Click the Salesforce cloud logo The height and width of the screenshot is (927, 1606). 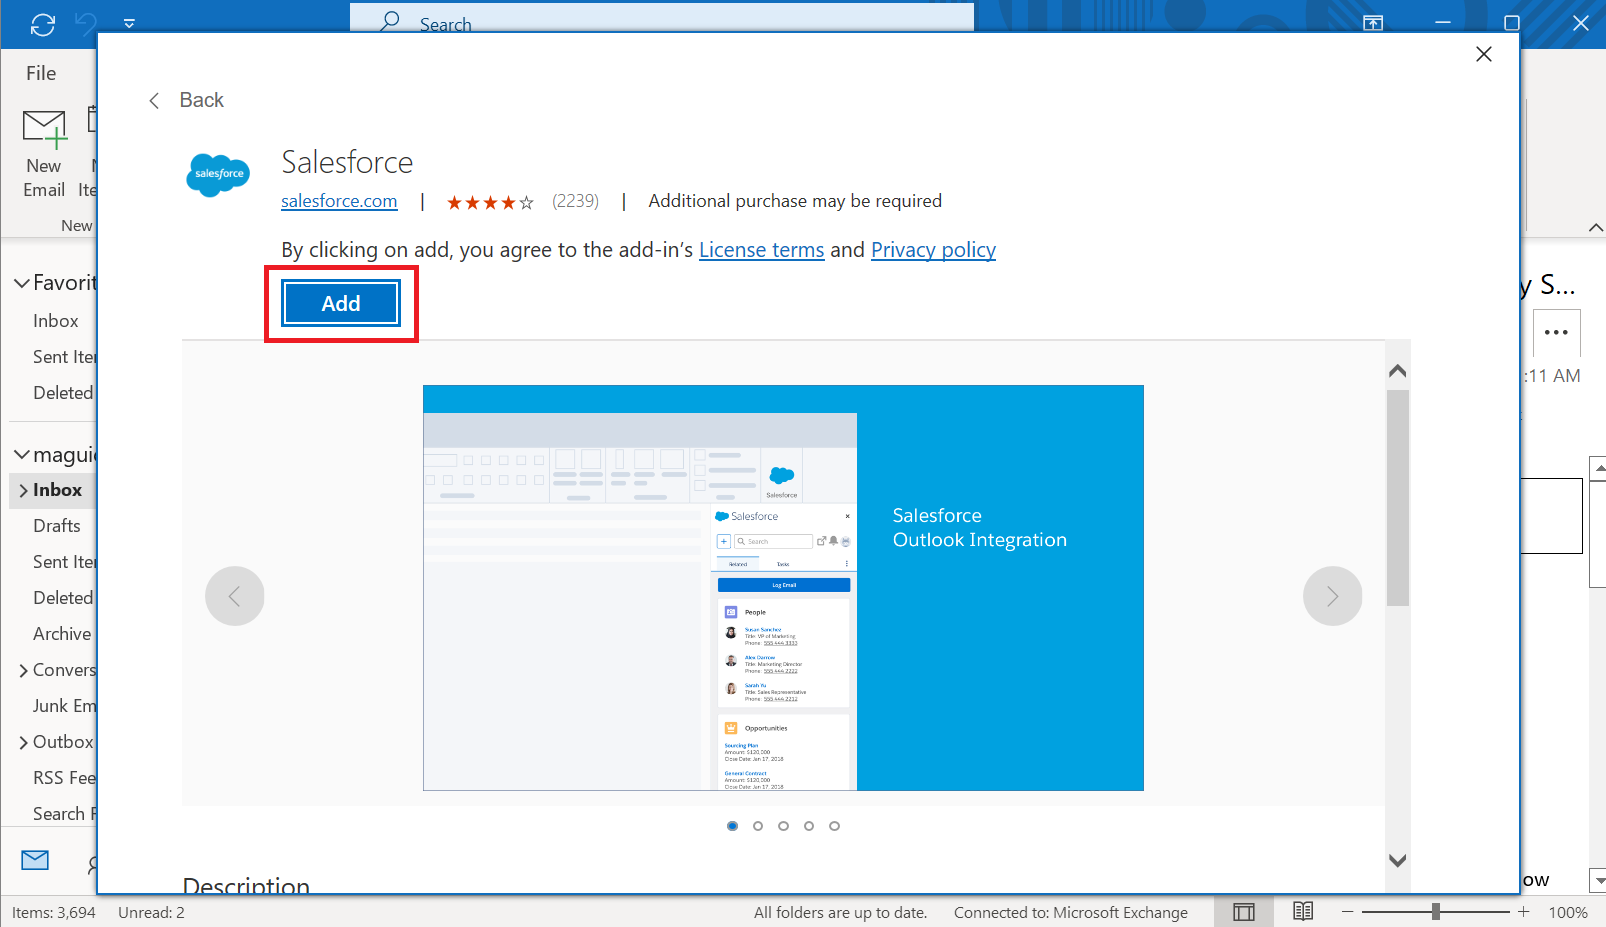[218, 175]
